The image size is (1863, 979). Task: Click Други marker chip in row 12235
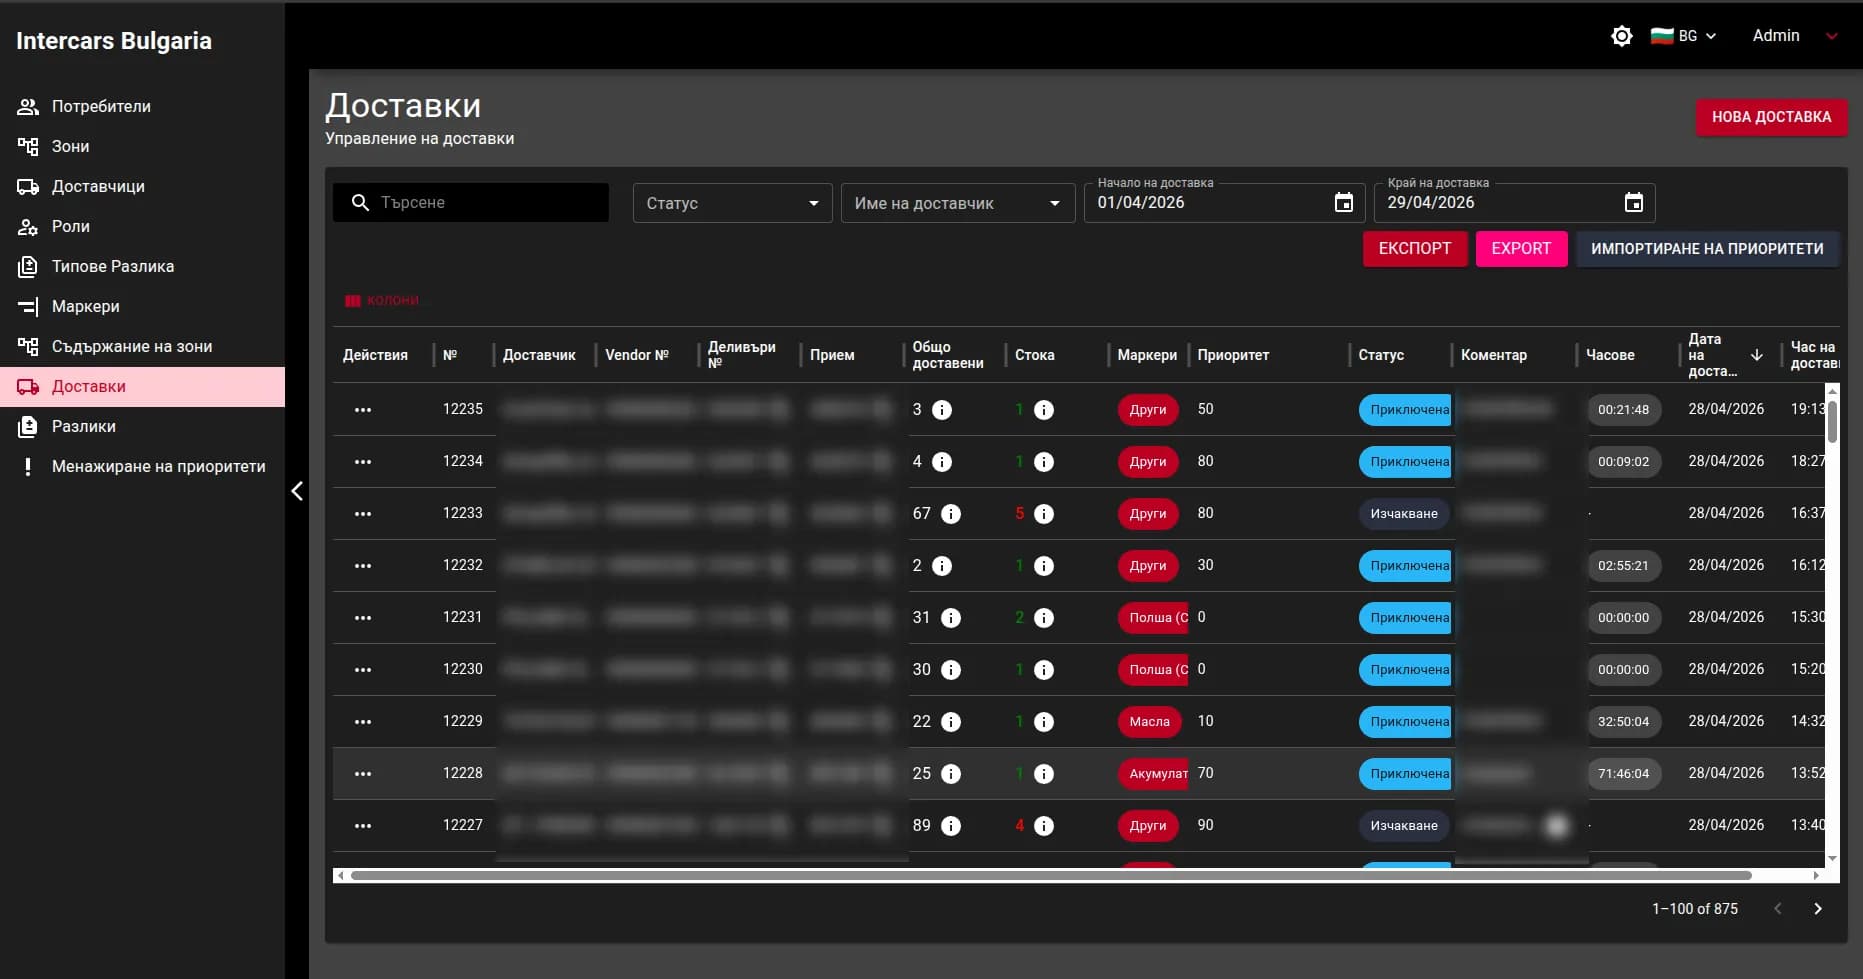point(1148,410)
